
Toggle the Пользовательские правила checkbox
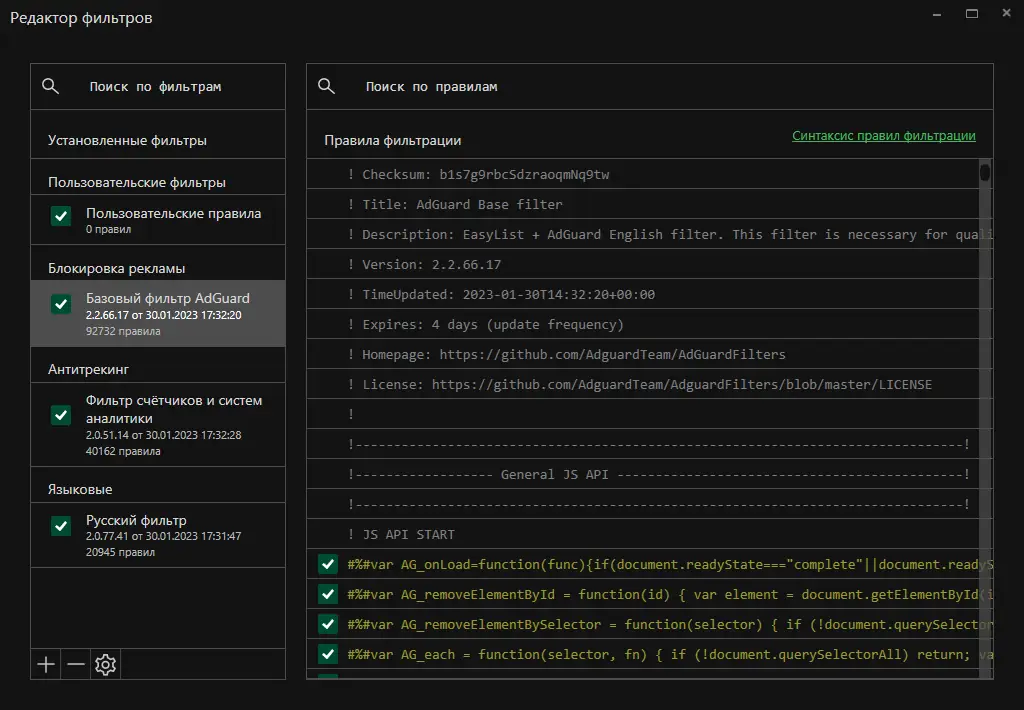[61, 215]
